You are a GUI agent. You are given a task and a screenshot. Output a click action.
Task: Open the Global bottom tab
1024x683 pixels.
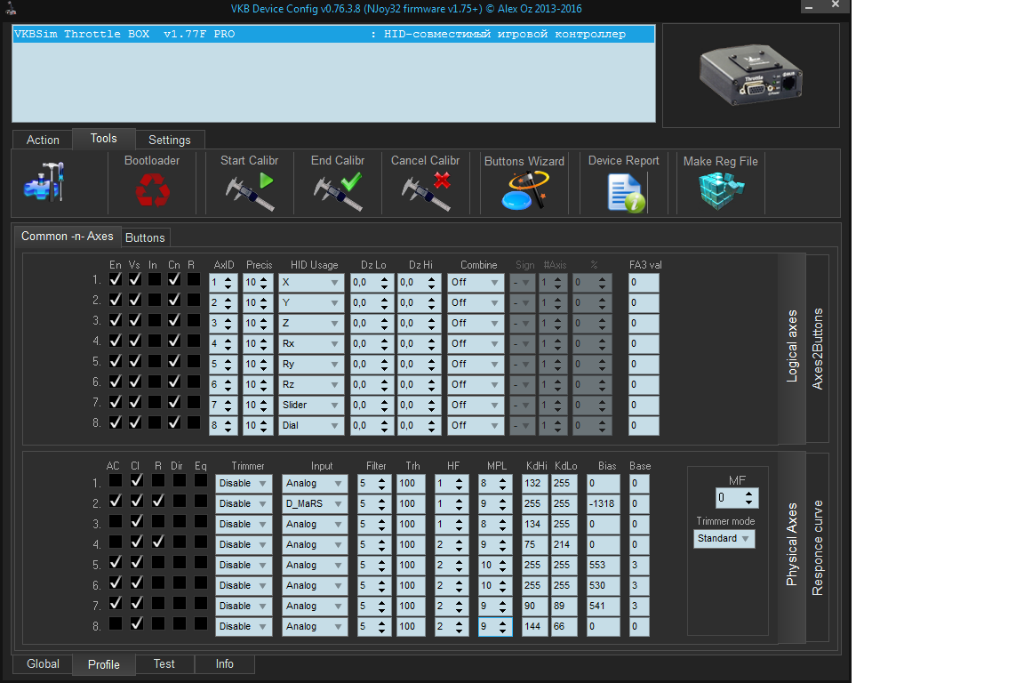[42, 663]
